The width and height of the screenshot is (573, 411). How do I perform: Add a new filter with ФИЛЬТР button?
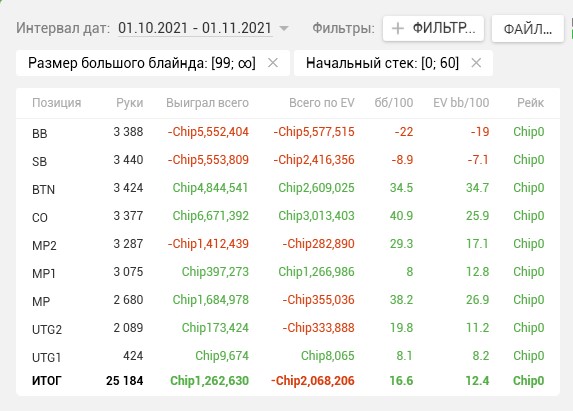pyautogui.click(x=433, y=28)
